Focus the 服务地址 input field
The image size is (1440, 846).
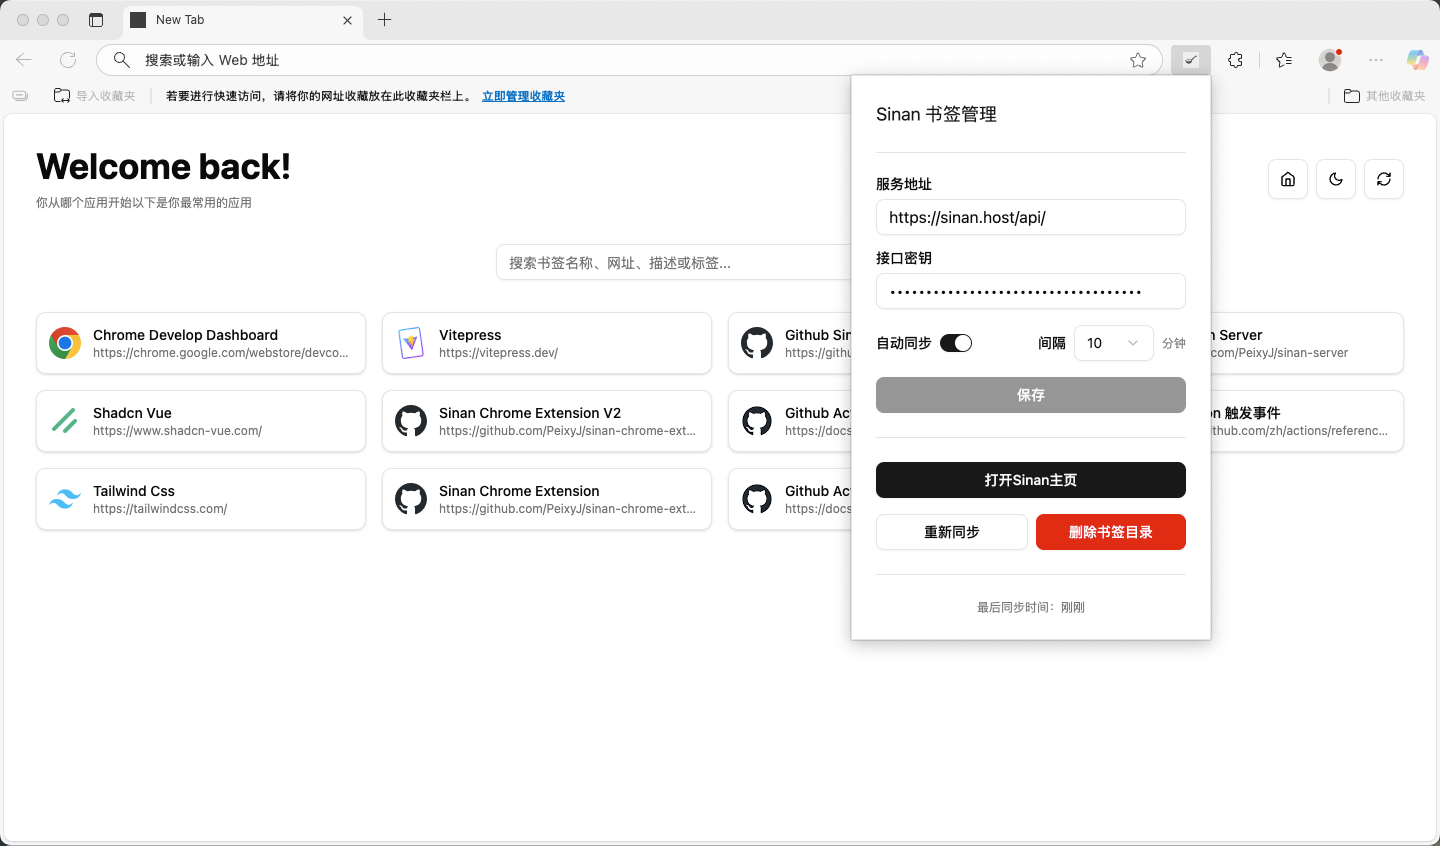coord(1031,217)
